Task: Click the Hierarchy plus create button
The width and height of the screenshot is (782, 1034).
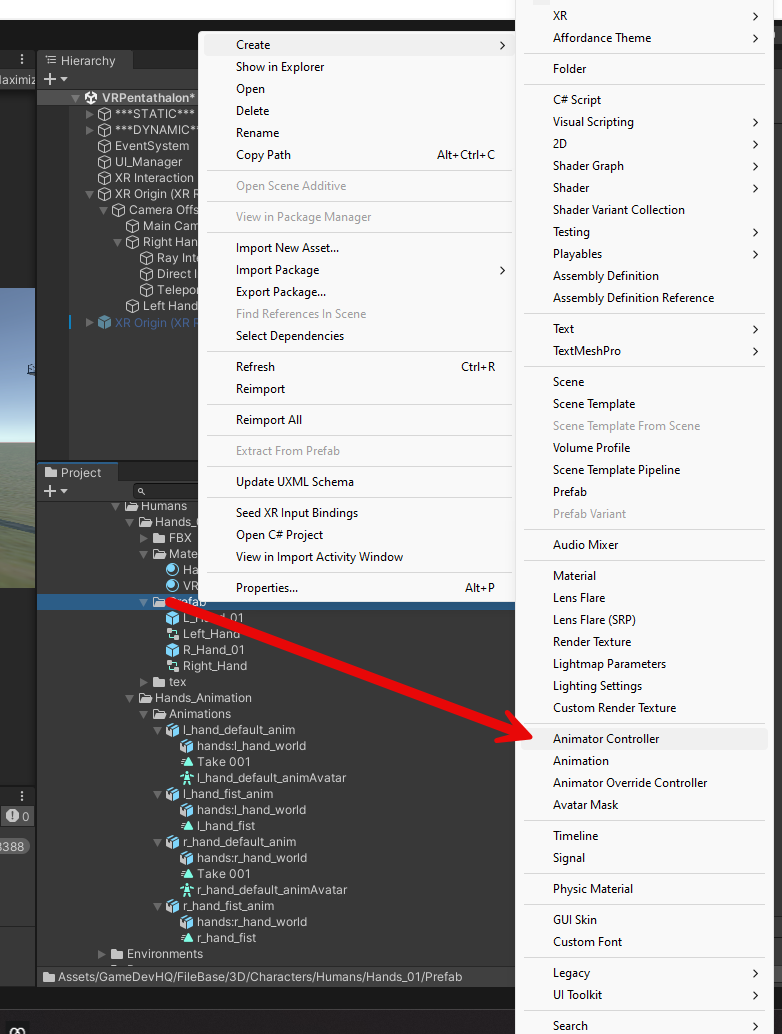Action: click(x=49, y=79)
